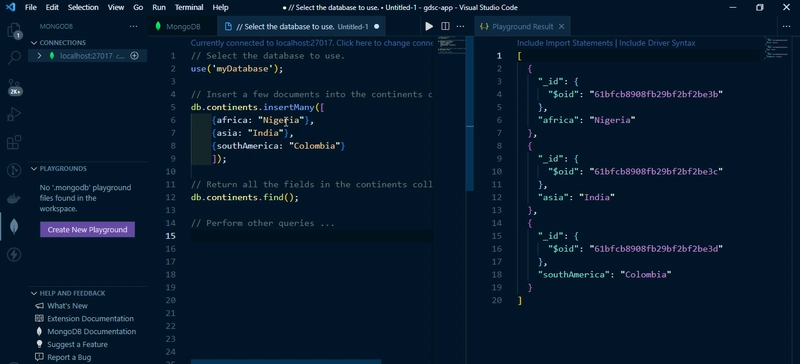Click "southAmerica": "Colombia" in result
The width and height of the screenshot is (800, 364).
tap(605, 275)
